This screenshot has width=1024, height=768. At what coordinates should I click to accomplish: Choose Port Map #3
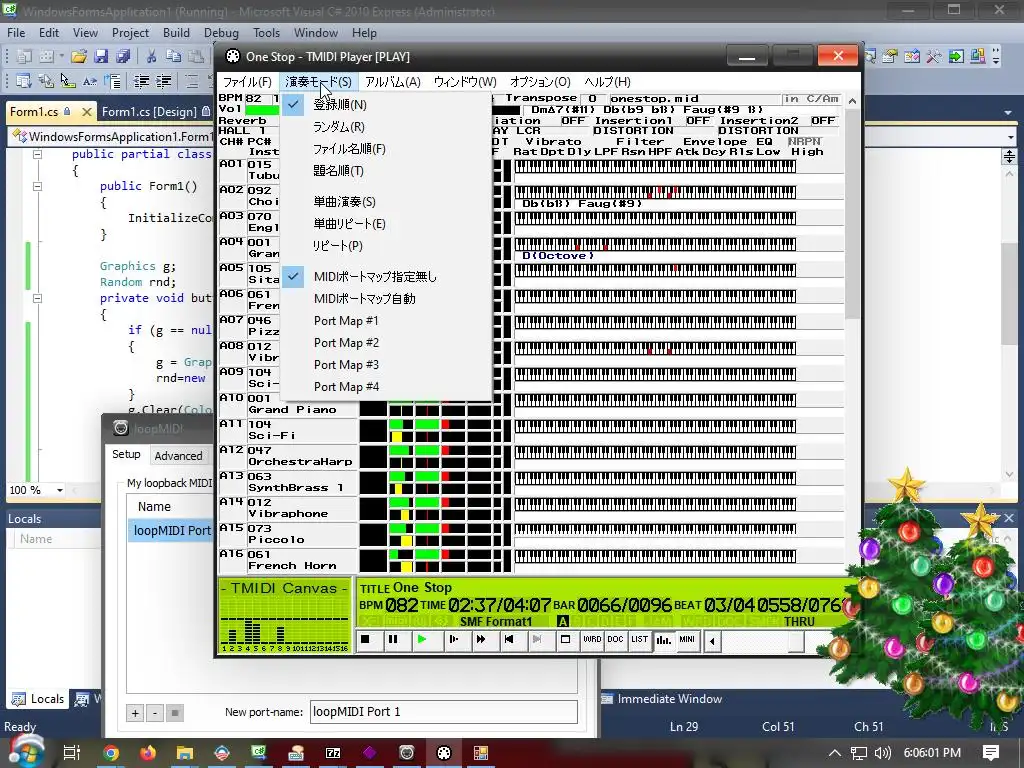(387, 365)
